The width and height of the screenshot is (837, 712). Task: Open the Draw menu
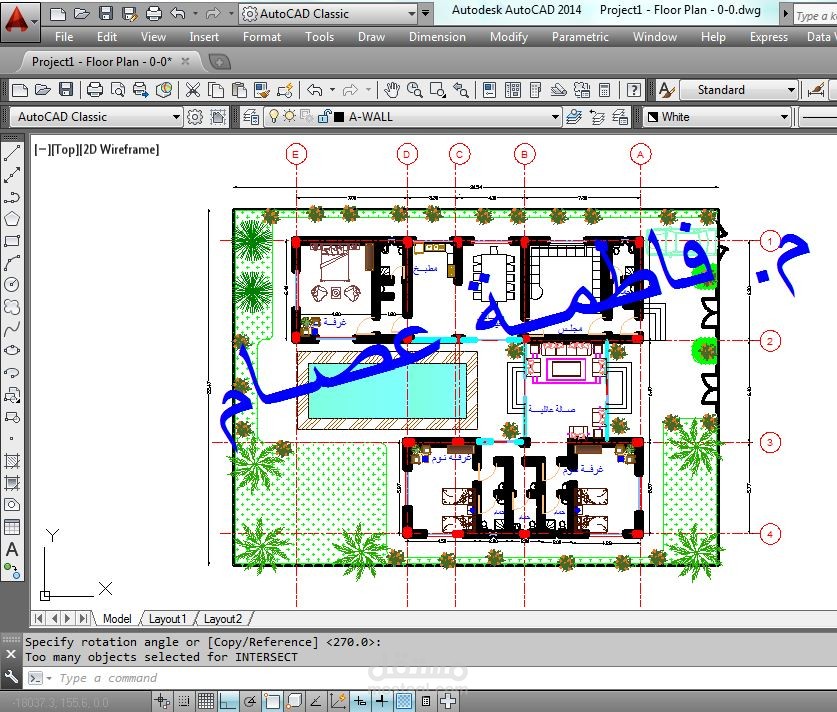[371, 37]
